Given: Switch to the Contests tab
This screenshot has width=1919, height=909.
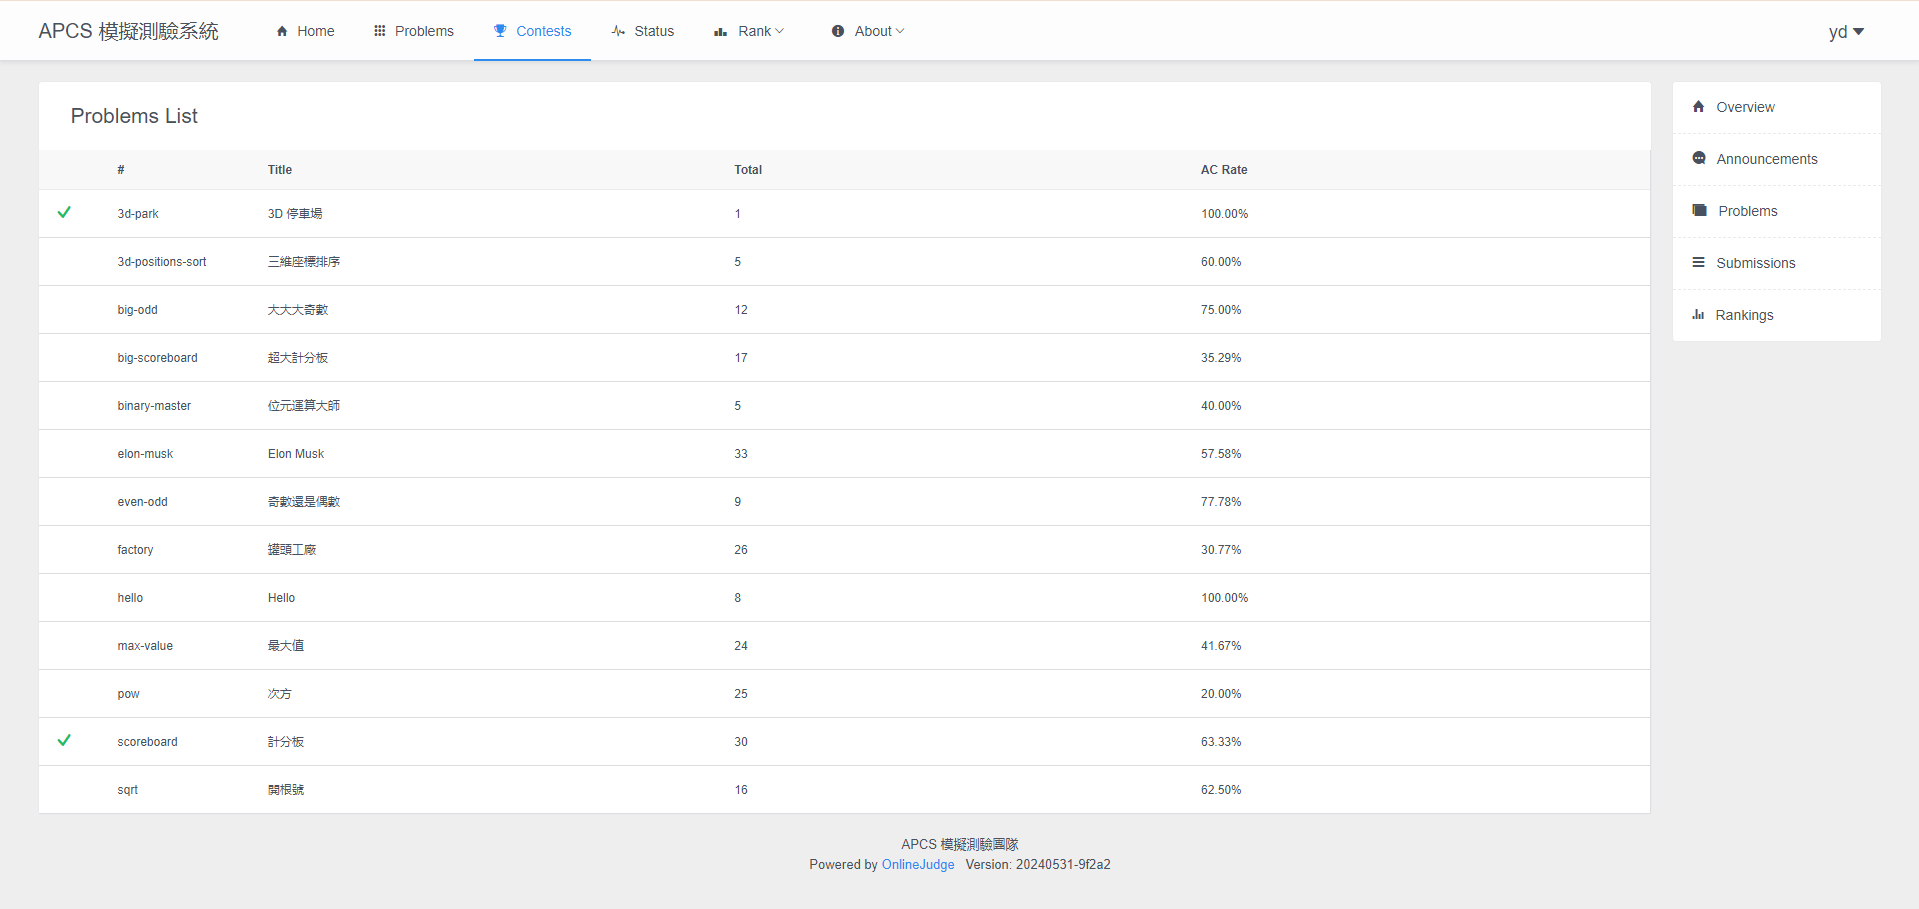Looking at the screenshot, I should click(x=533, y=31).
